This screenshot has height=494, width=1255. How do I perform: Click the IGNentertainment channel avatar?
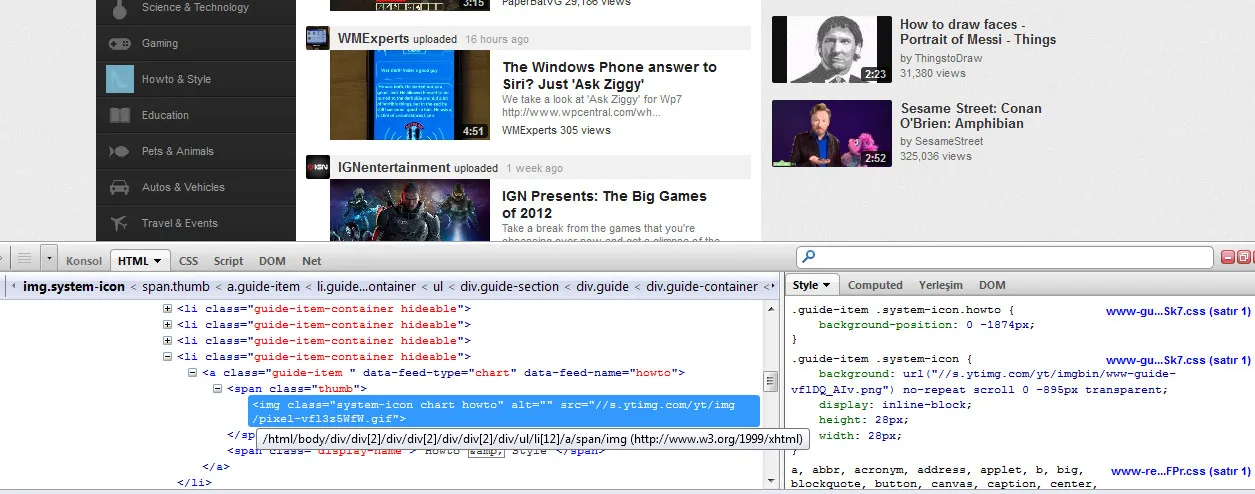pyautogui.click(x=318, y=167)
